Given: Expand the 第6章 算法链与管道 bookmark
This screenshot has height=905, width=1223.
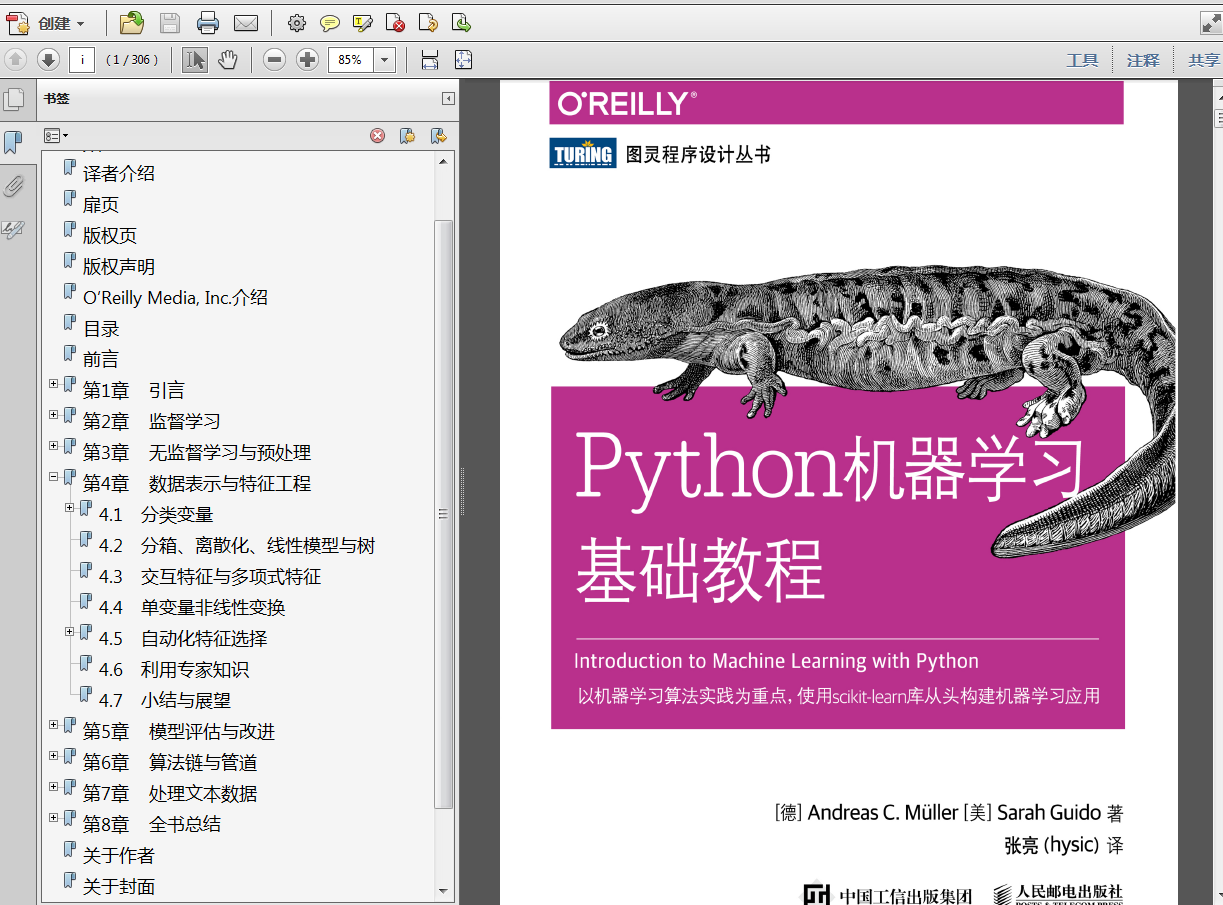Looking at the screenshot, I should pos(54,756).
